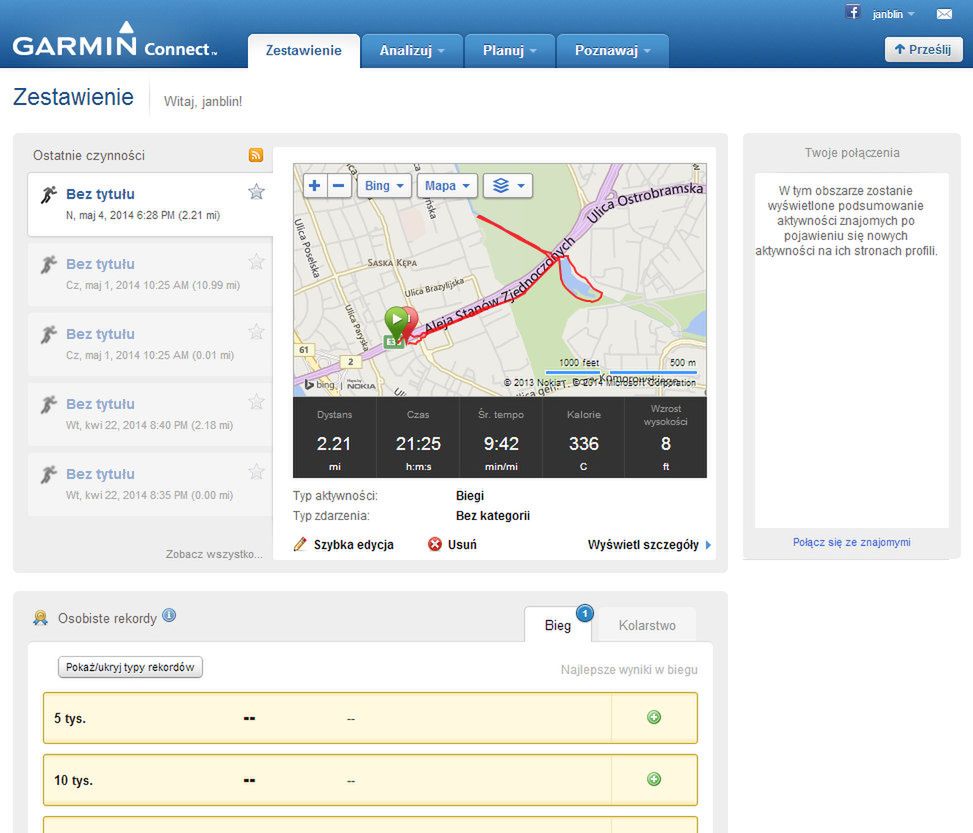
Task: Click the green start marker on map
Action: (396, 322)
